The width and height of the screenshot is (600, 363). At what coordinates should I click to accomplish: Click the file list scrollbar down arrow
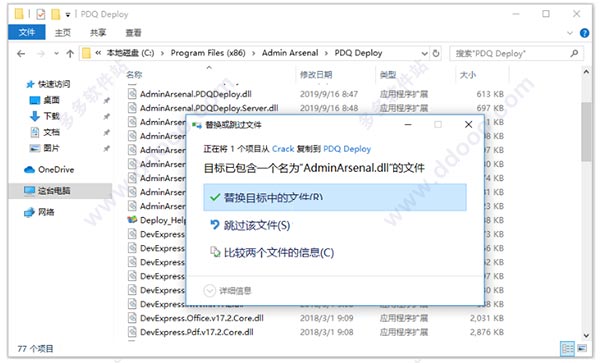pos(586,335)
